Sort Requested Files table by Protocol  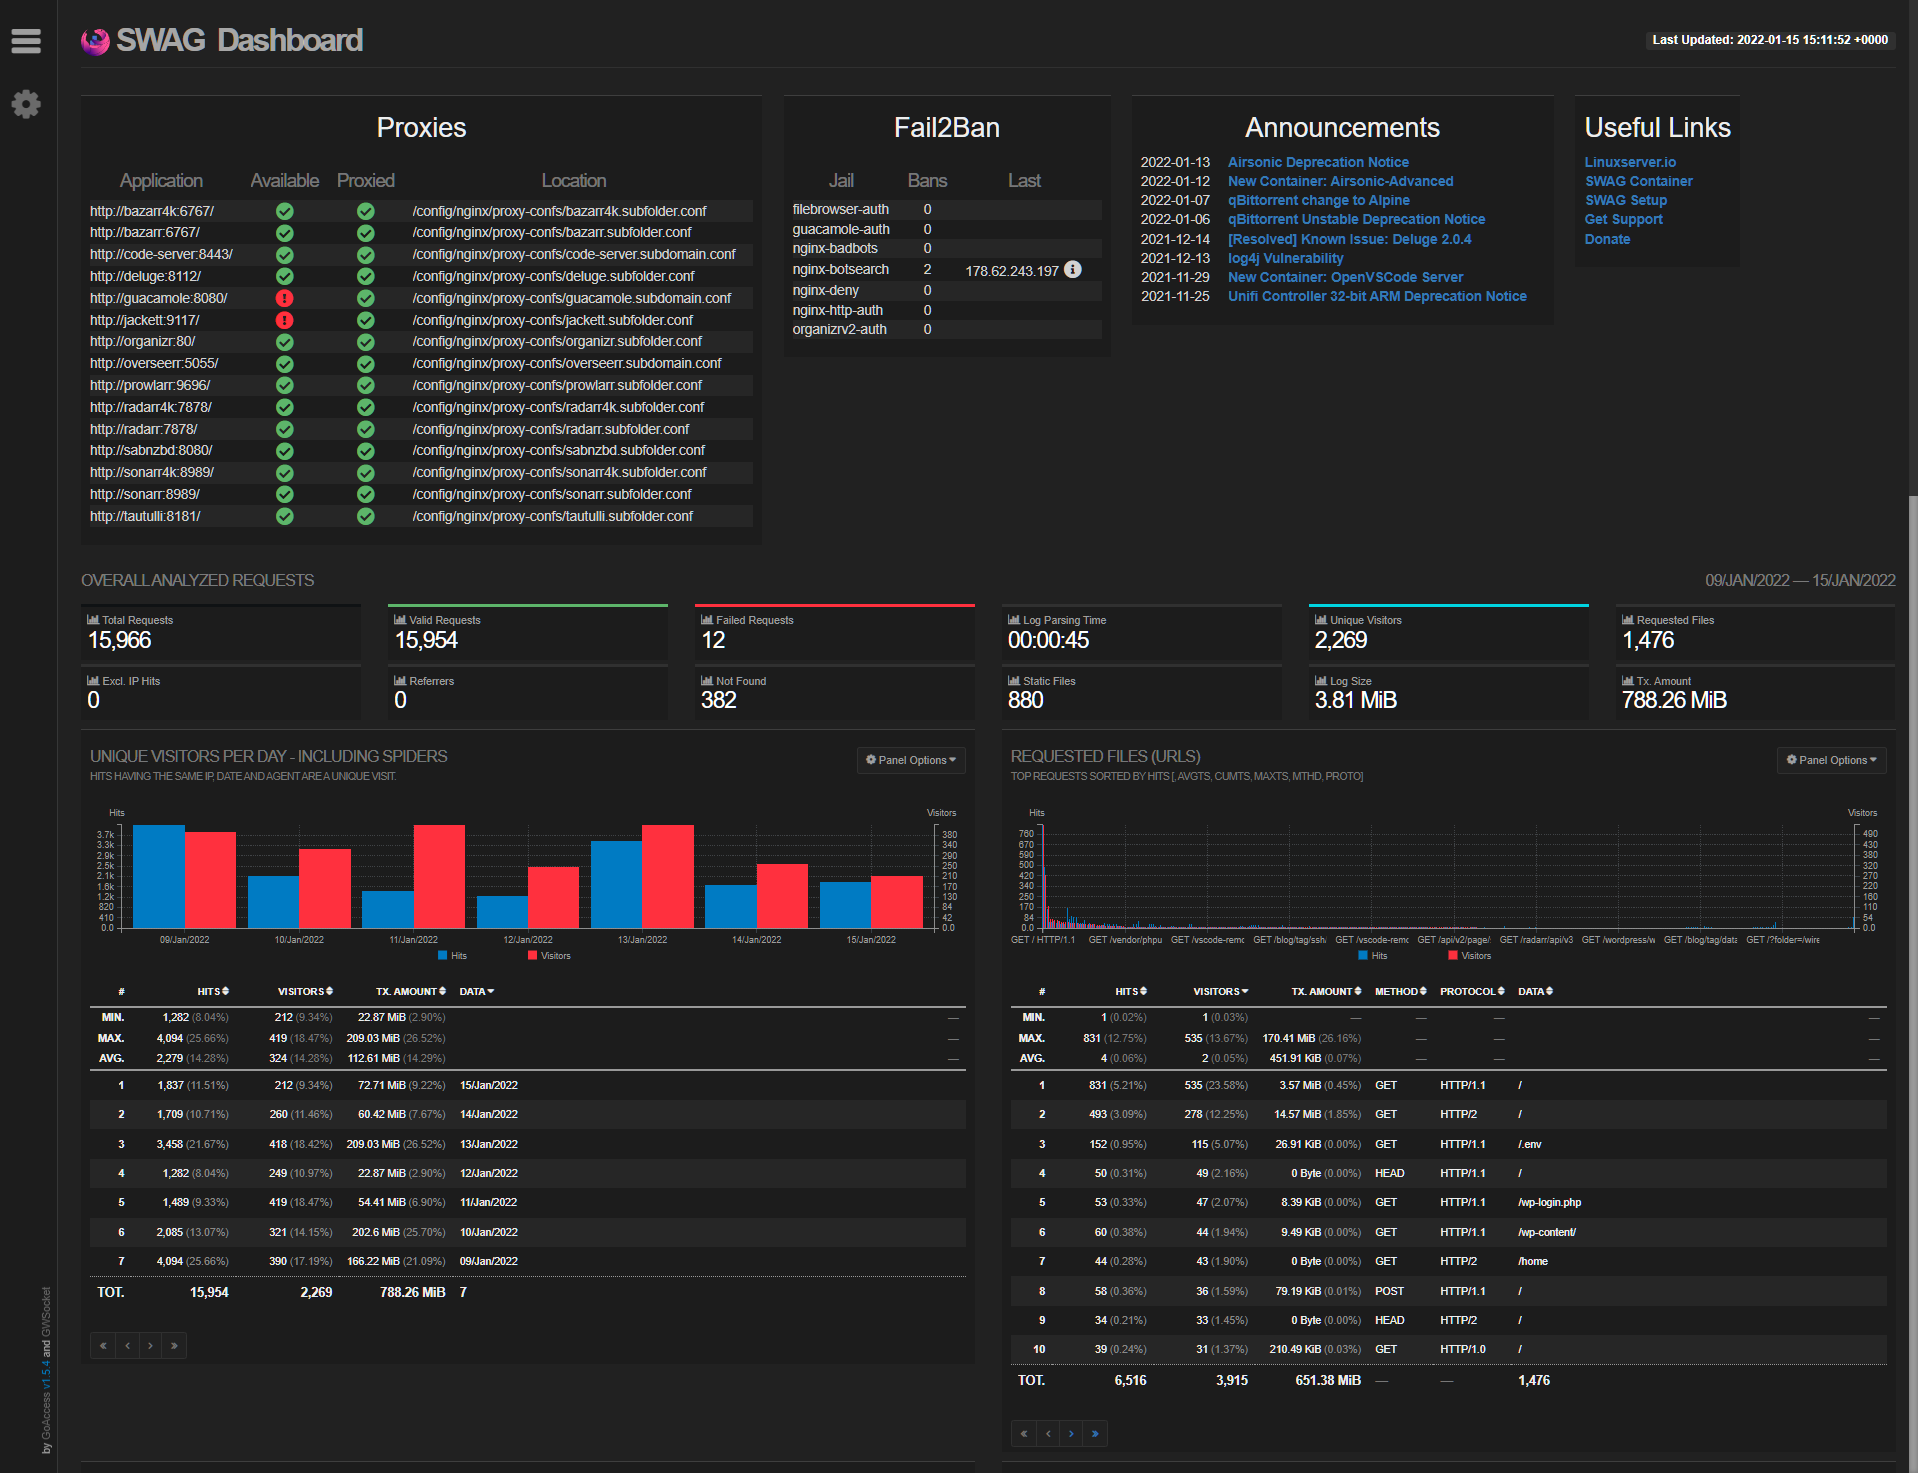[1472, 992]
